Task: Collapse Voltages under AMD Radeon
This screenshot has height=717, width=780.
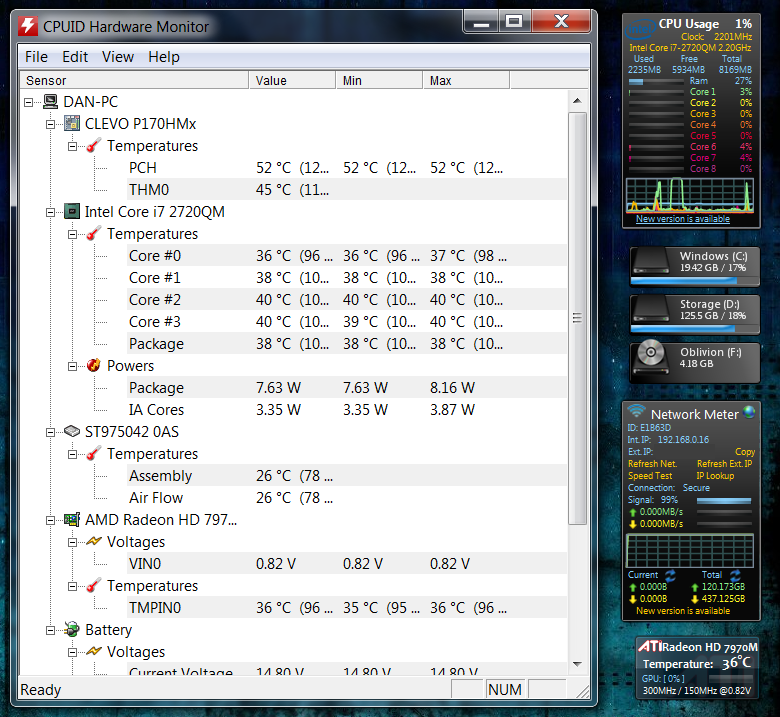Action: [x=72, y=542]
